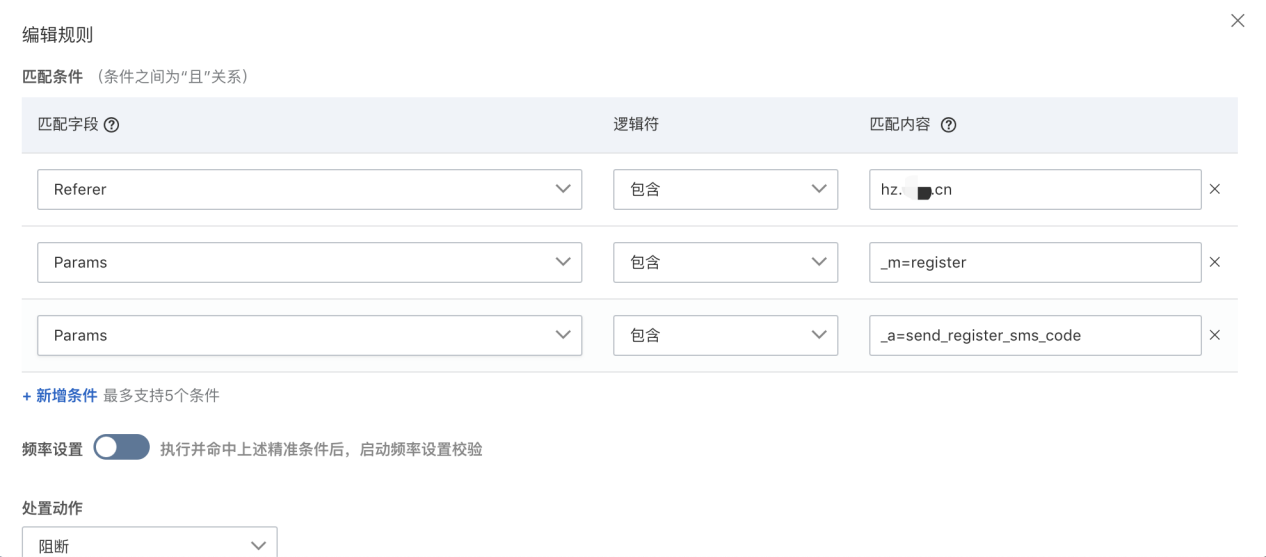Click the + 新增条件 link
This screenshot has height=557, width=1266.
pyautogui.click(x=60, y=395)
